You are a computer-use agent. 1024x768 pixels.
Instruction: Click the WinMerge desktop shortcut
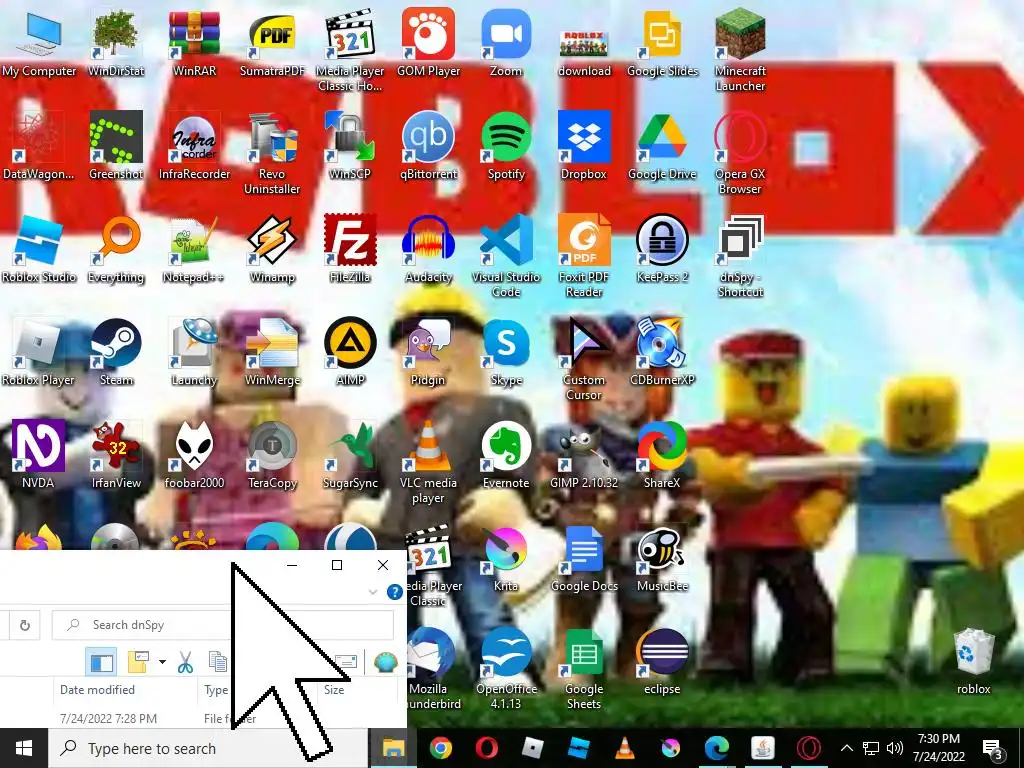(x=272, y=353)
